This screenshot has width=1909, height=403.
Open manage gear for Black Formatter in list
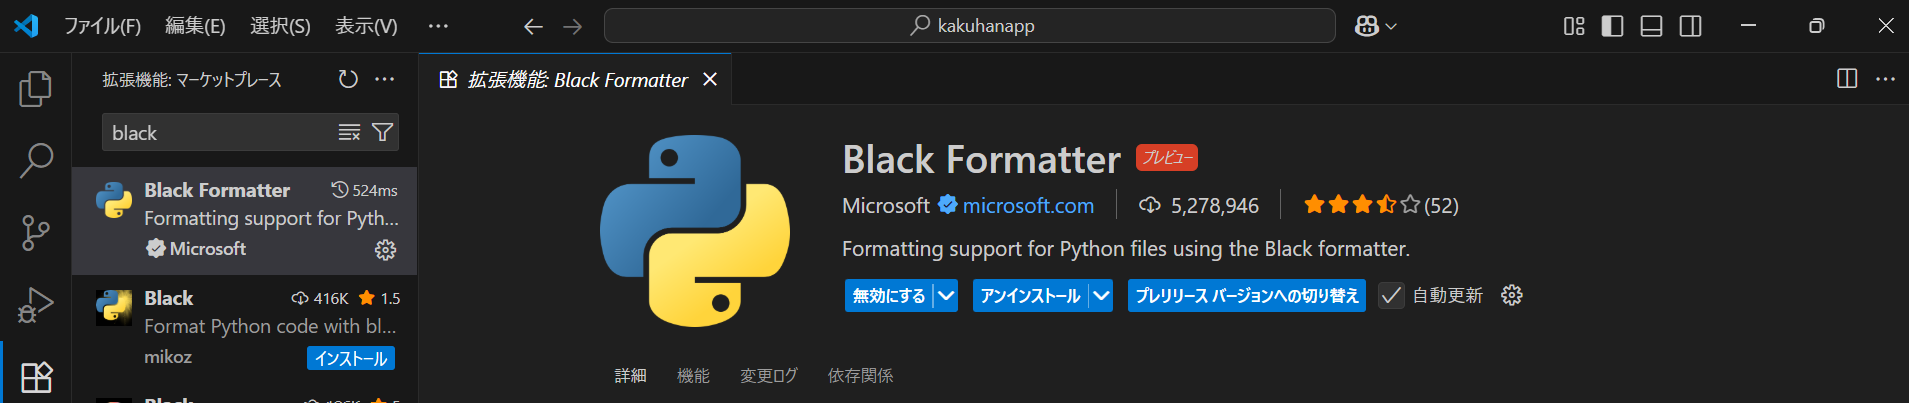[x=385, y=250]
